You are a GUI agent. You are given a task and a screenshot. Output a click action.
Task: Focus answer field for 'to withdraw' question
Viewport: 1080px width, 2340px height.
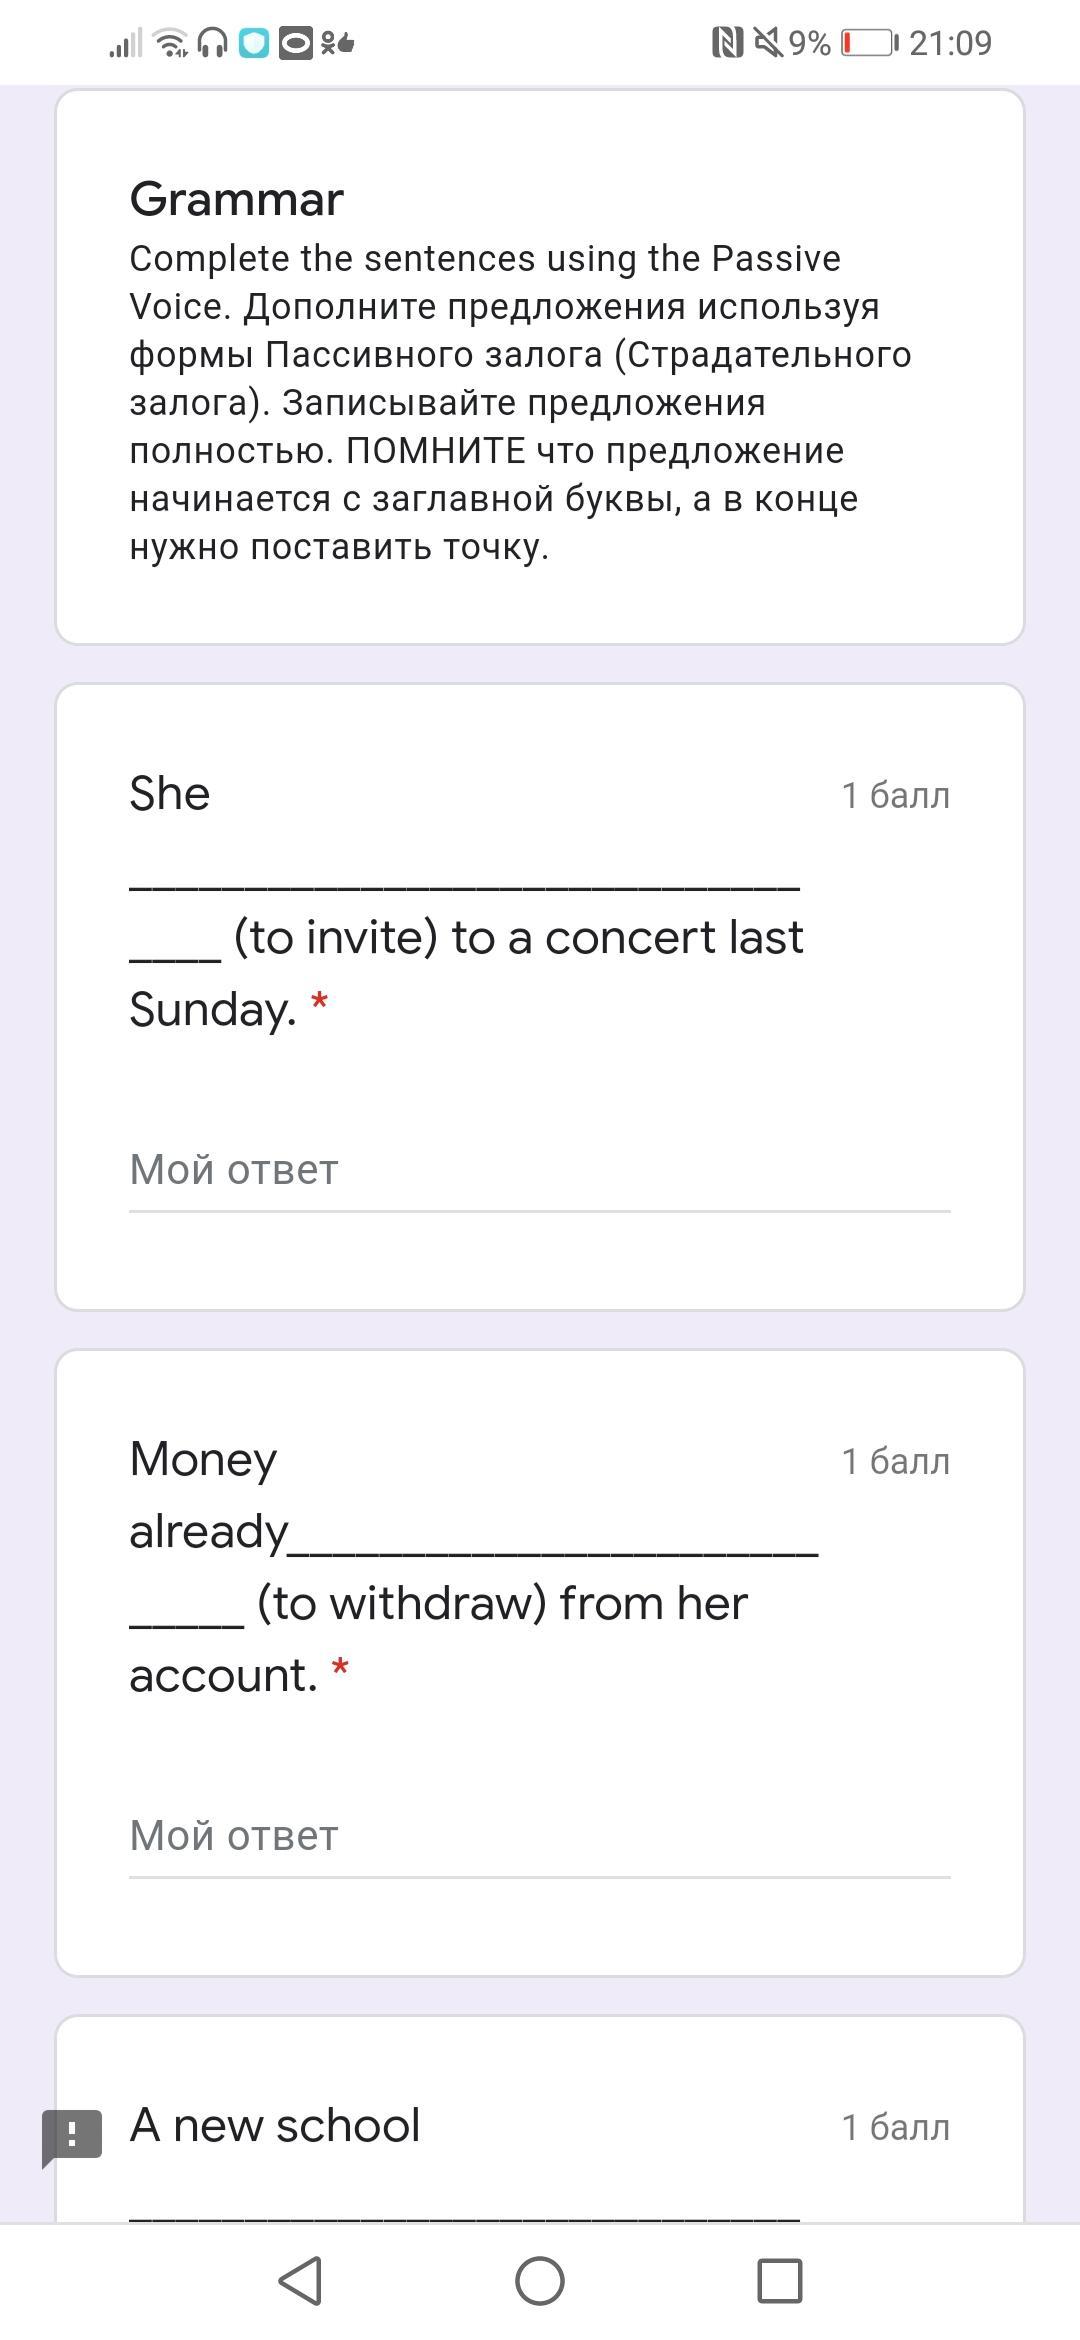tap(539, 1836)
